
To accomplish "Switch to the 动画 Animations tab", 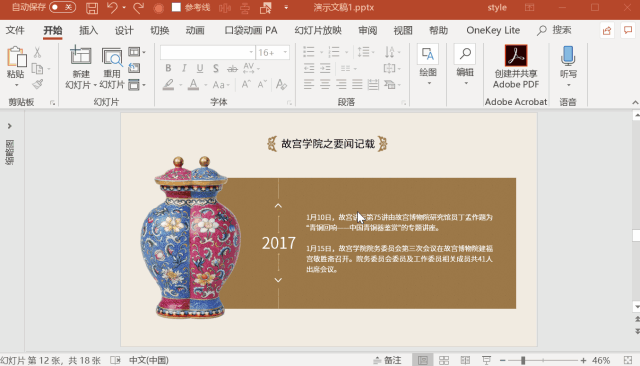I will click(x=195, y=30).
